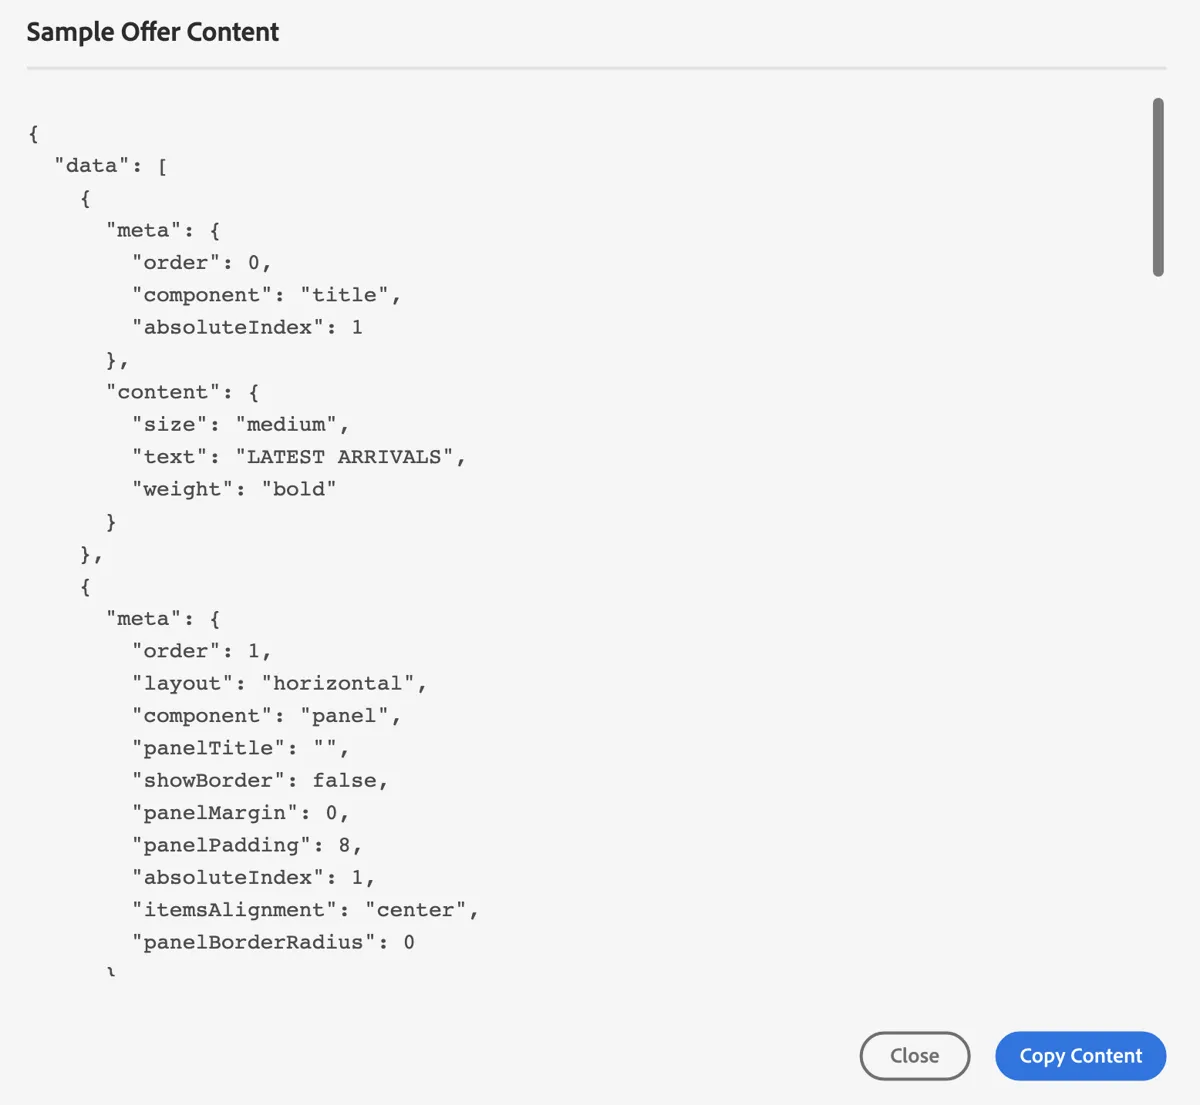Image resolution: width=1200 pixels, height=1105 pixels.
Task: Click the Copy Content button
Action: click(x=1080, y=1056)
